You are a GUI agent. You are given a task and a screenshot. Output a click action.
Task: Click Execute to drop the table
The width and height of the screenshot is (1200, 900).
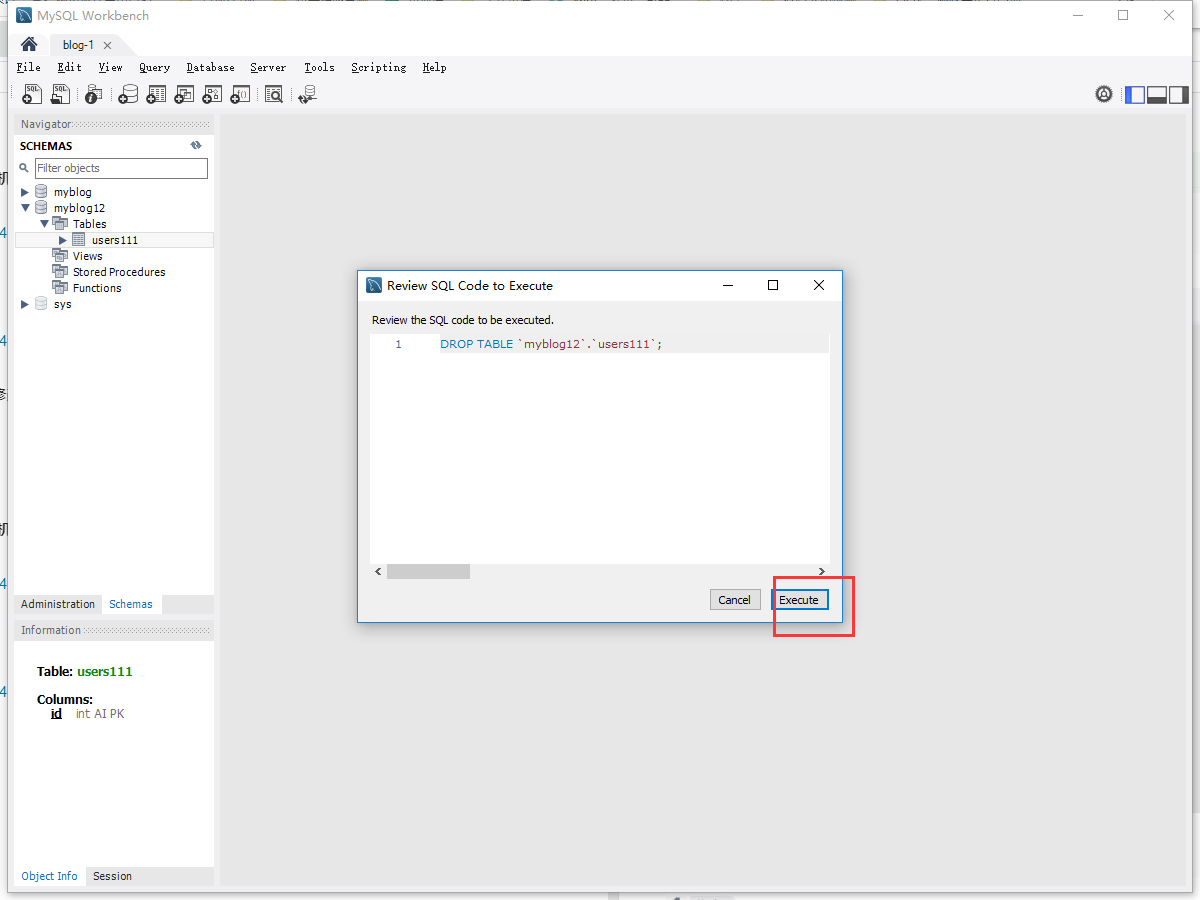(x=799, y=600)
